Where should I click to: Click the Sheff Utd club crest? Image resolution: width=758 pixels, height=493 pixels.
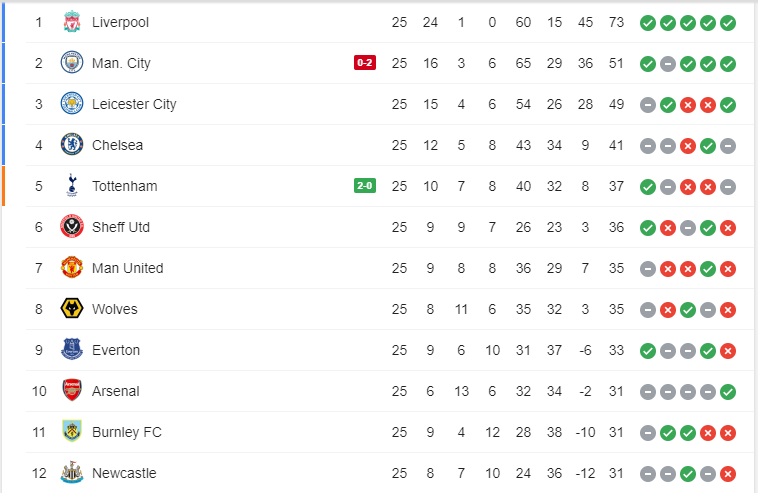click(71, 227)
